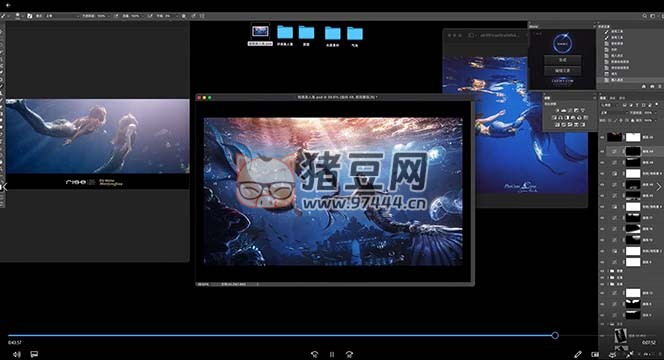
Task: Filter layers by pixel layers icon
Action: coord(624,105)
